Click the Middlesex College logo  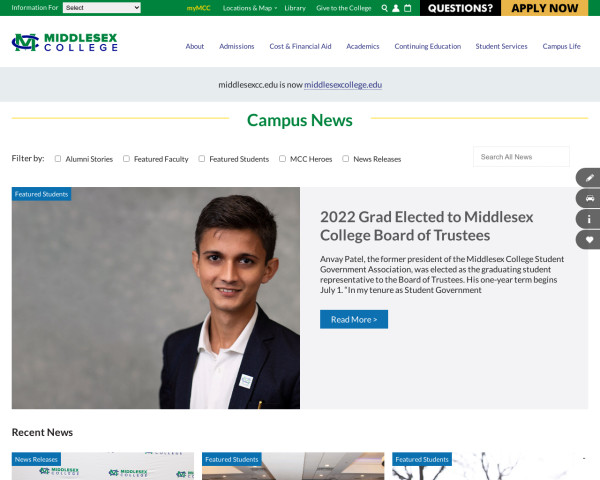(65, 42)
